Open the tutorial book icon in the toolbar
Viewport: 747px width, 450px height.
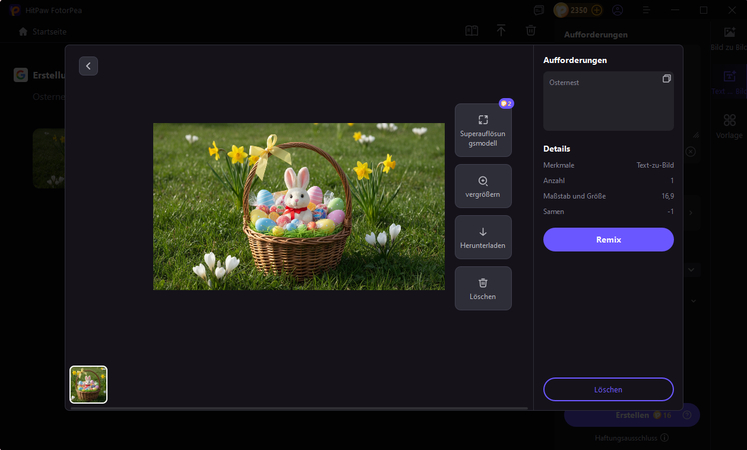(x=471, y=31)
